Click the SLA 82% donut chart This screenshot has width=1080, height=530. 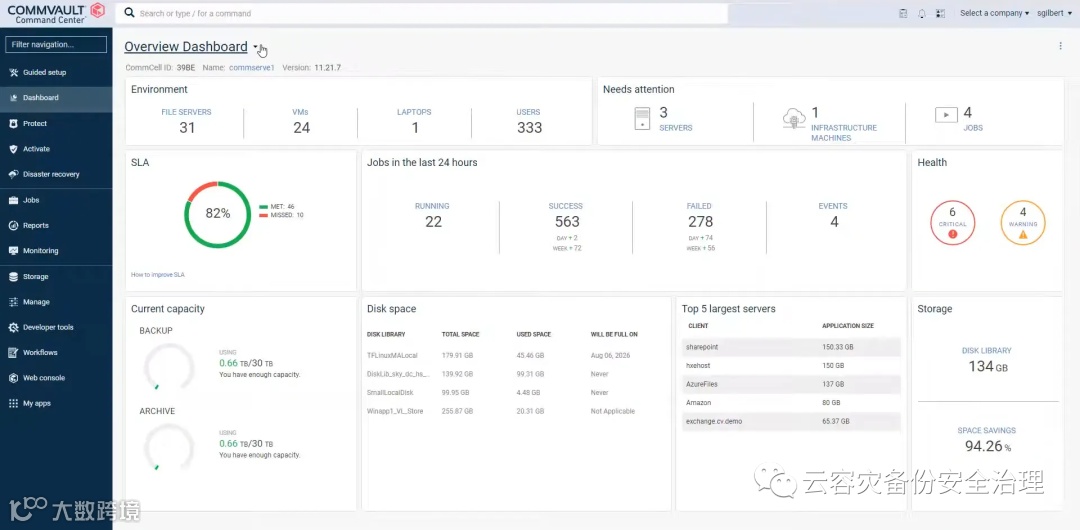(x=218, y=214)
